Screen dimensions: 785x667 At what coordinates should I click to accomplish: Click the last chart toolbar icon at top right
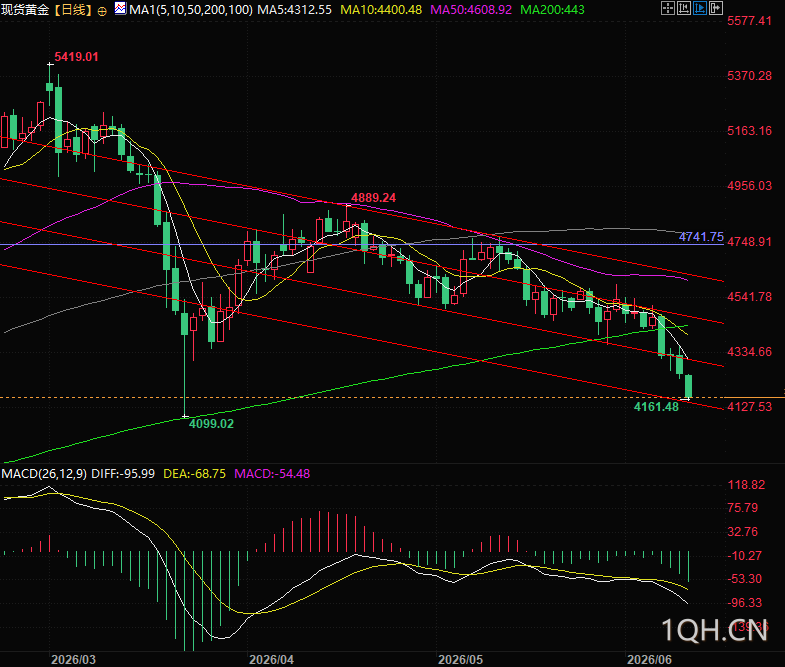[x=716, y=8]
